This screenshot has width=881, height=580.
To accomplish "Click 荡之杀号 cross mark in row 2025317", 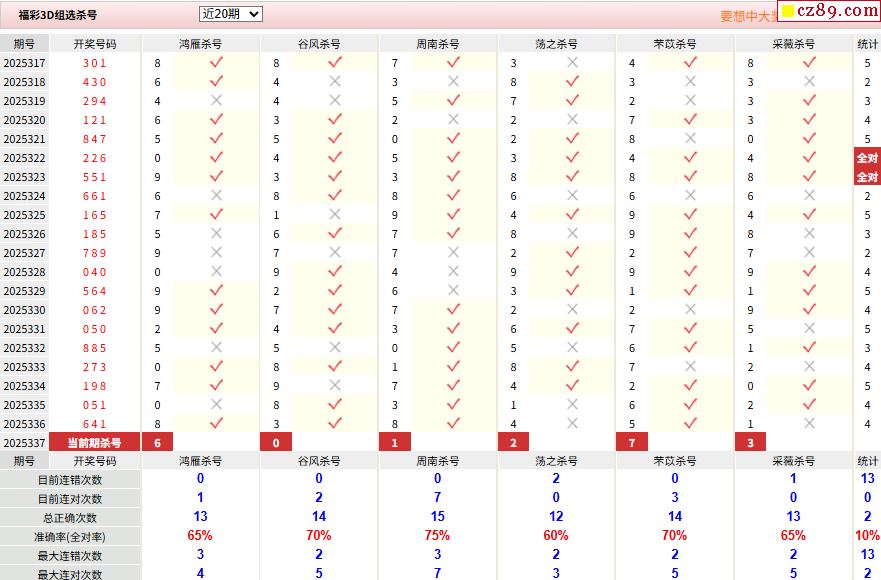I will 572,63.
